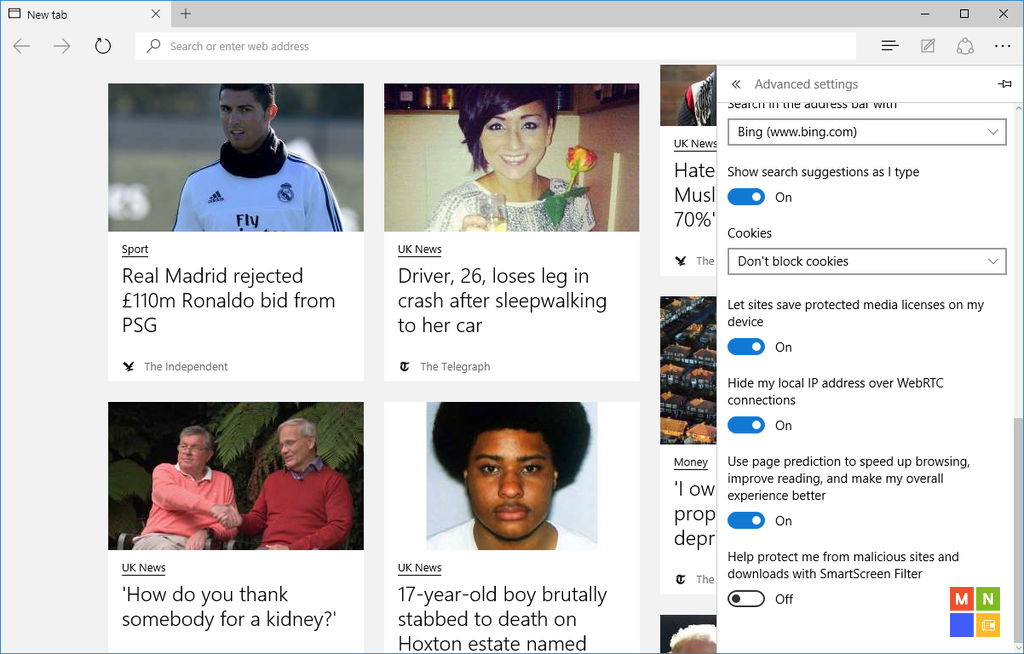
Task: Click the search magnifier icon in the address bar
Action: [153, 46]
